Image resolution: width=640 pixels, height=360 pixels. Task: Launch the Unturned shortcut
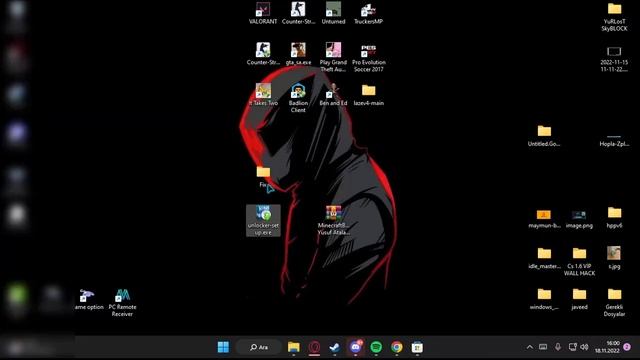pos(333,13)
